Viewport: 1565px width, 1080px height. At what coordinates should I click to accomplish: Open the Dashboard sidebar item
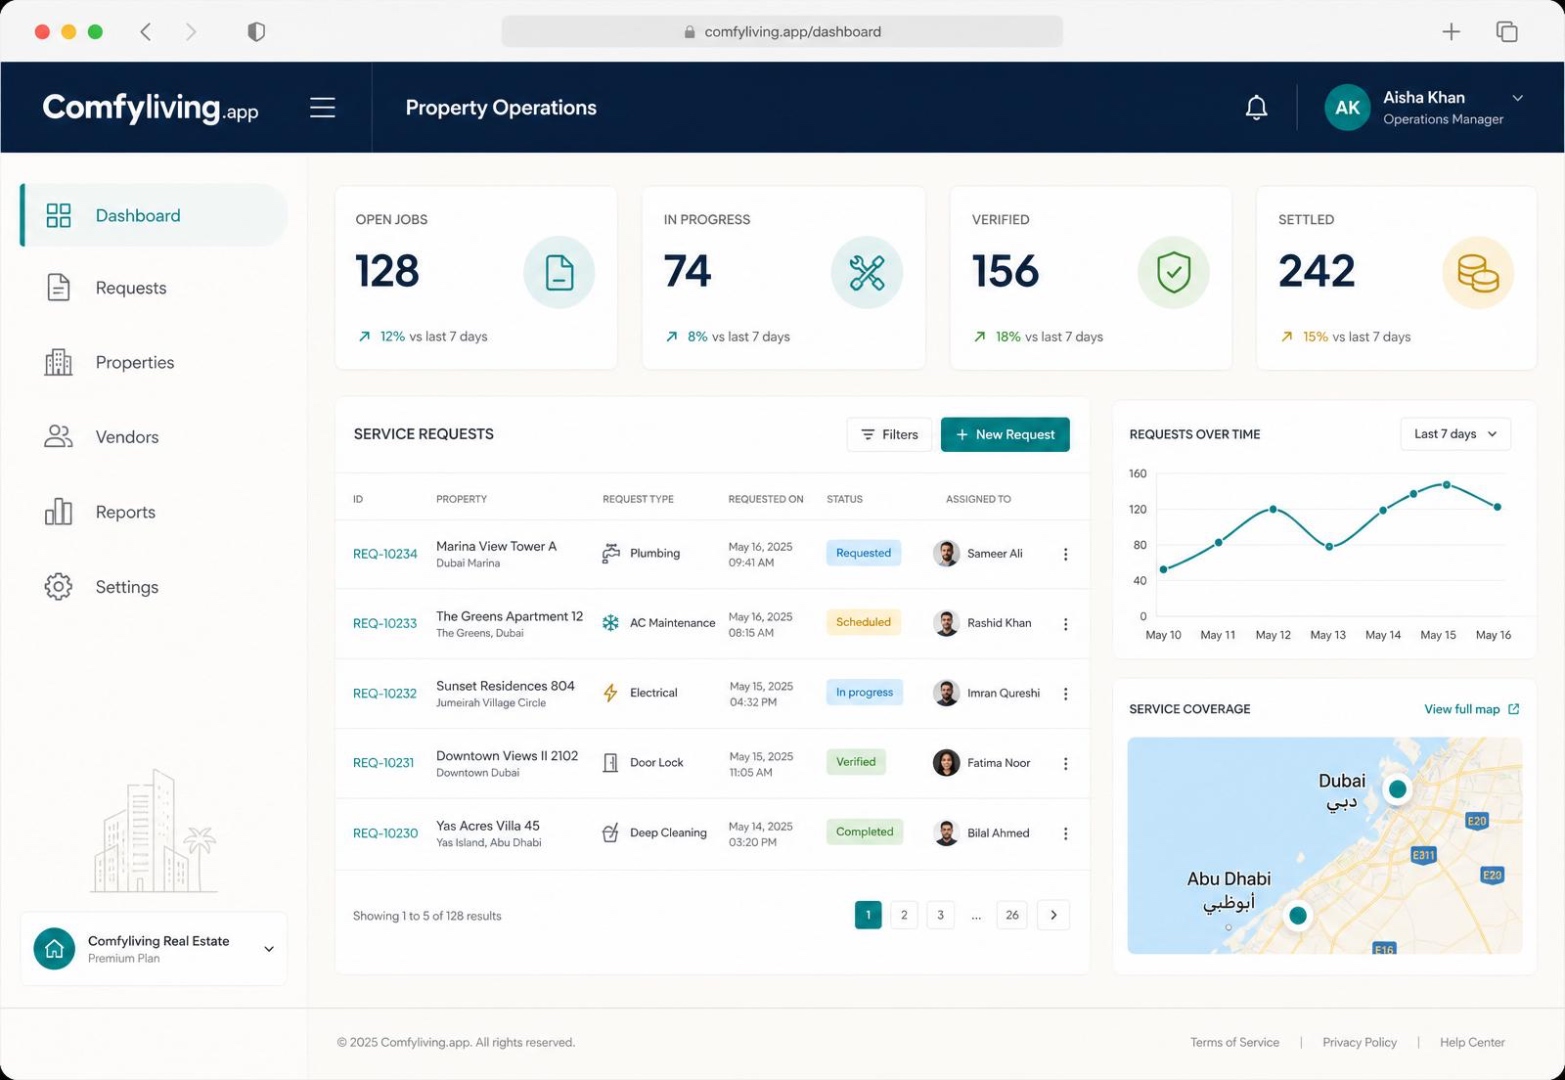154,215
